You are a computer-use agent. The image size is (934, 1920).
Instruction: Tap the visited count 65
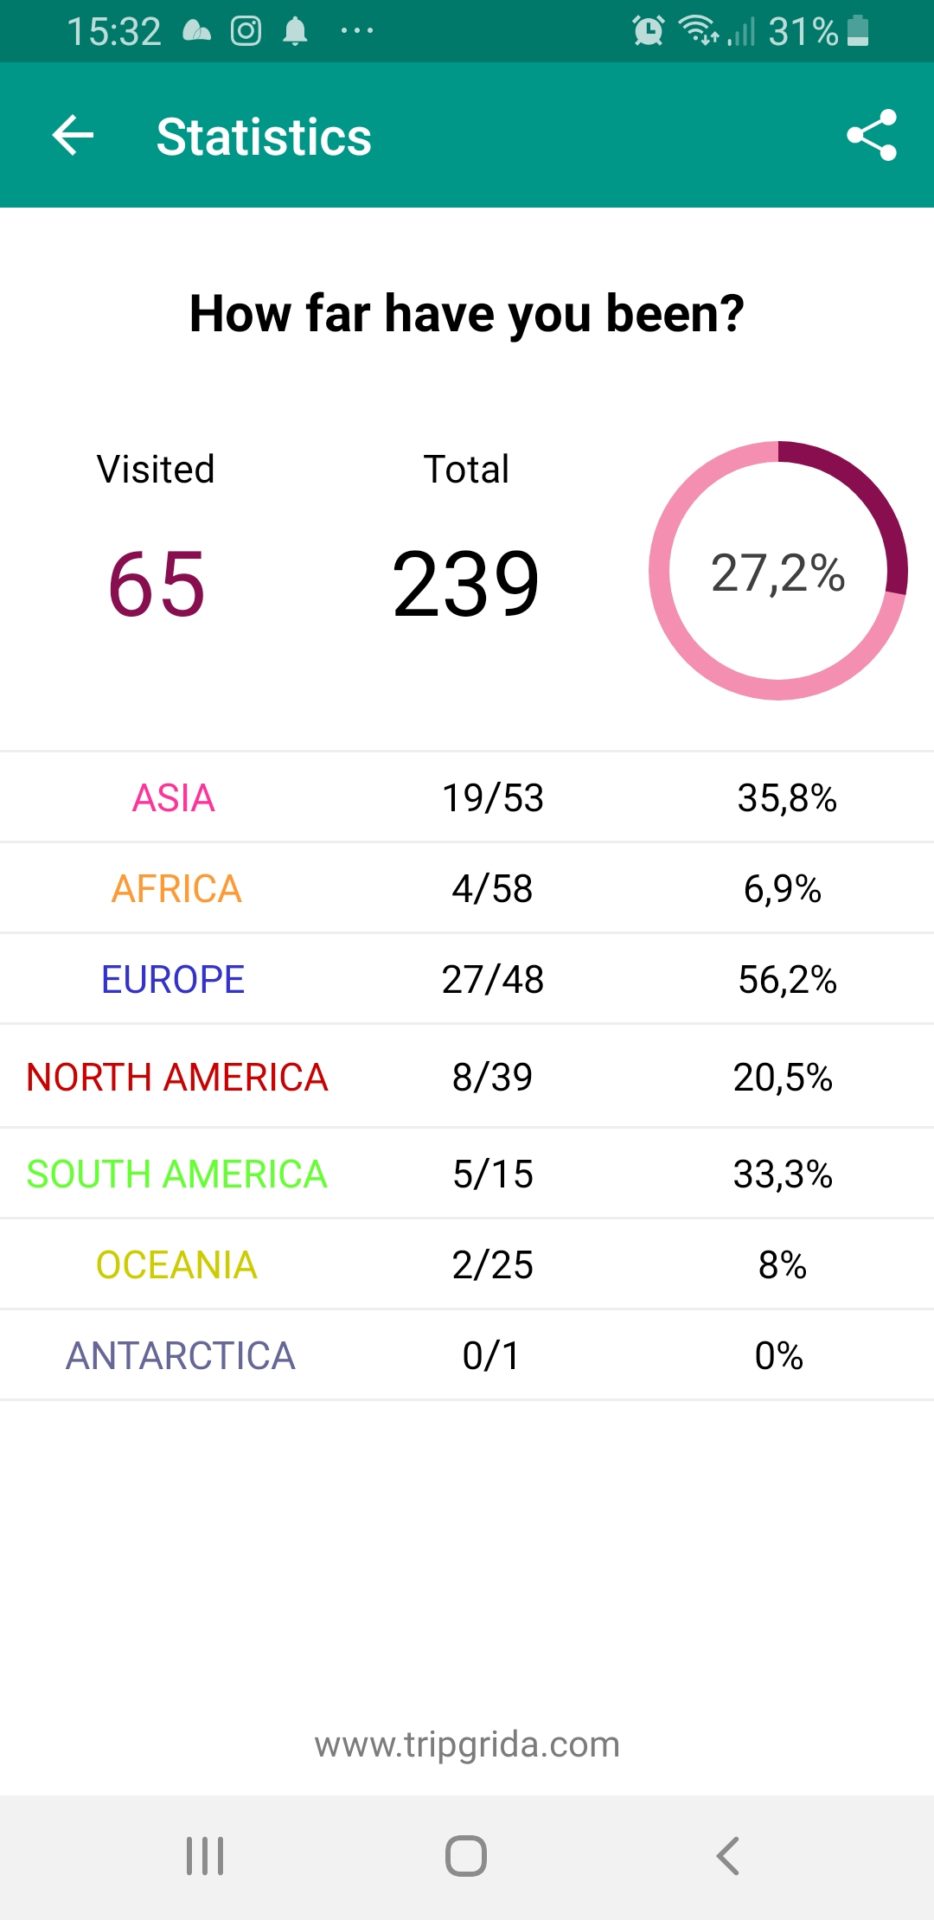(156, 584)
